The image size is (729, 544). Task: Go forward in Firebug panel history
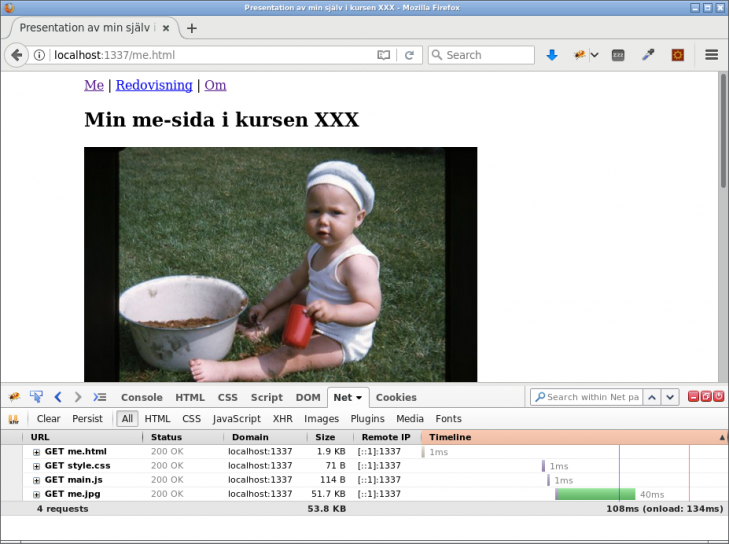click(78, 397)
